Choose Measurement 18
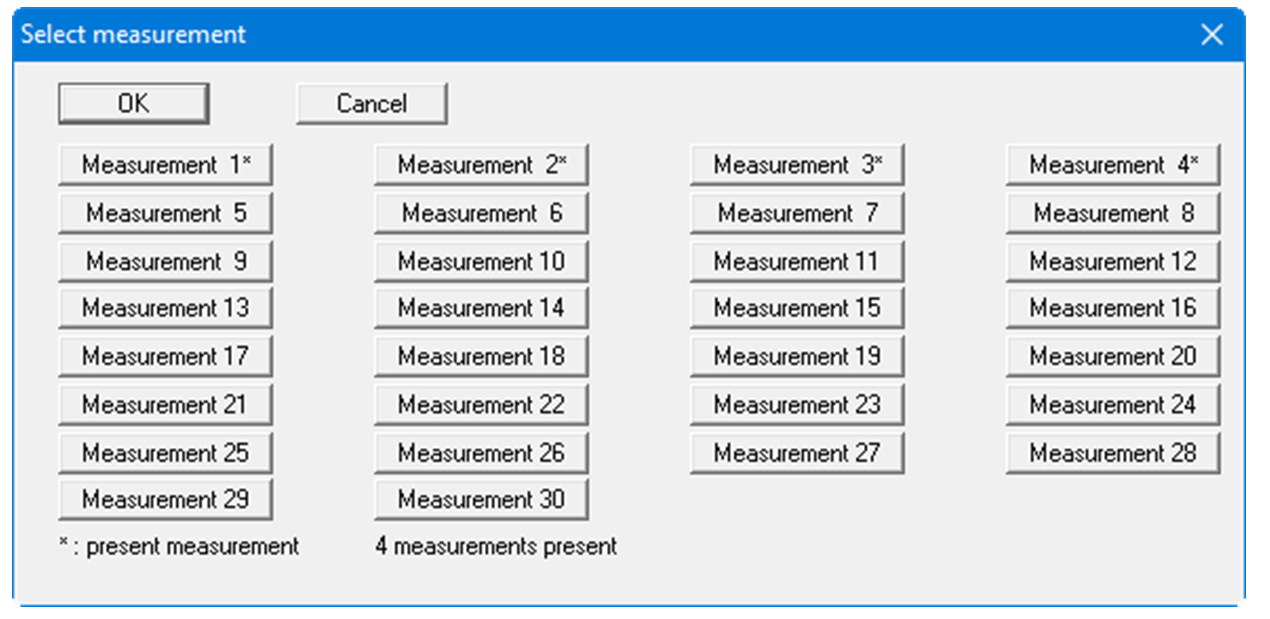Image resolution: width=1270 pixels, height=619 pixels. tap(481, 356)
